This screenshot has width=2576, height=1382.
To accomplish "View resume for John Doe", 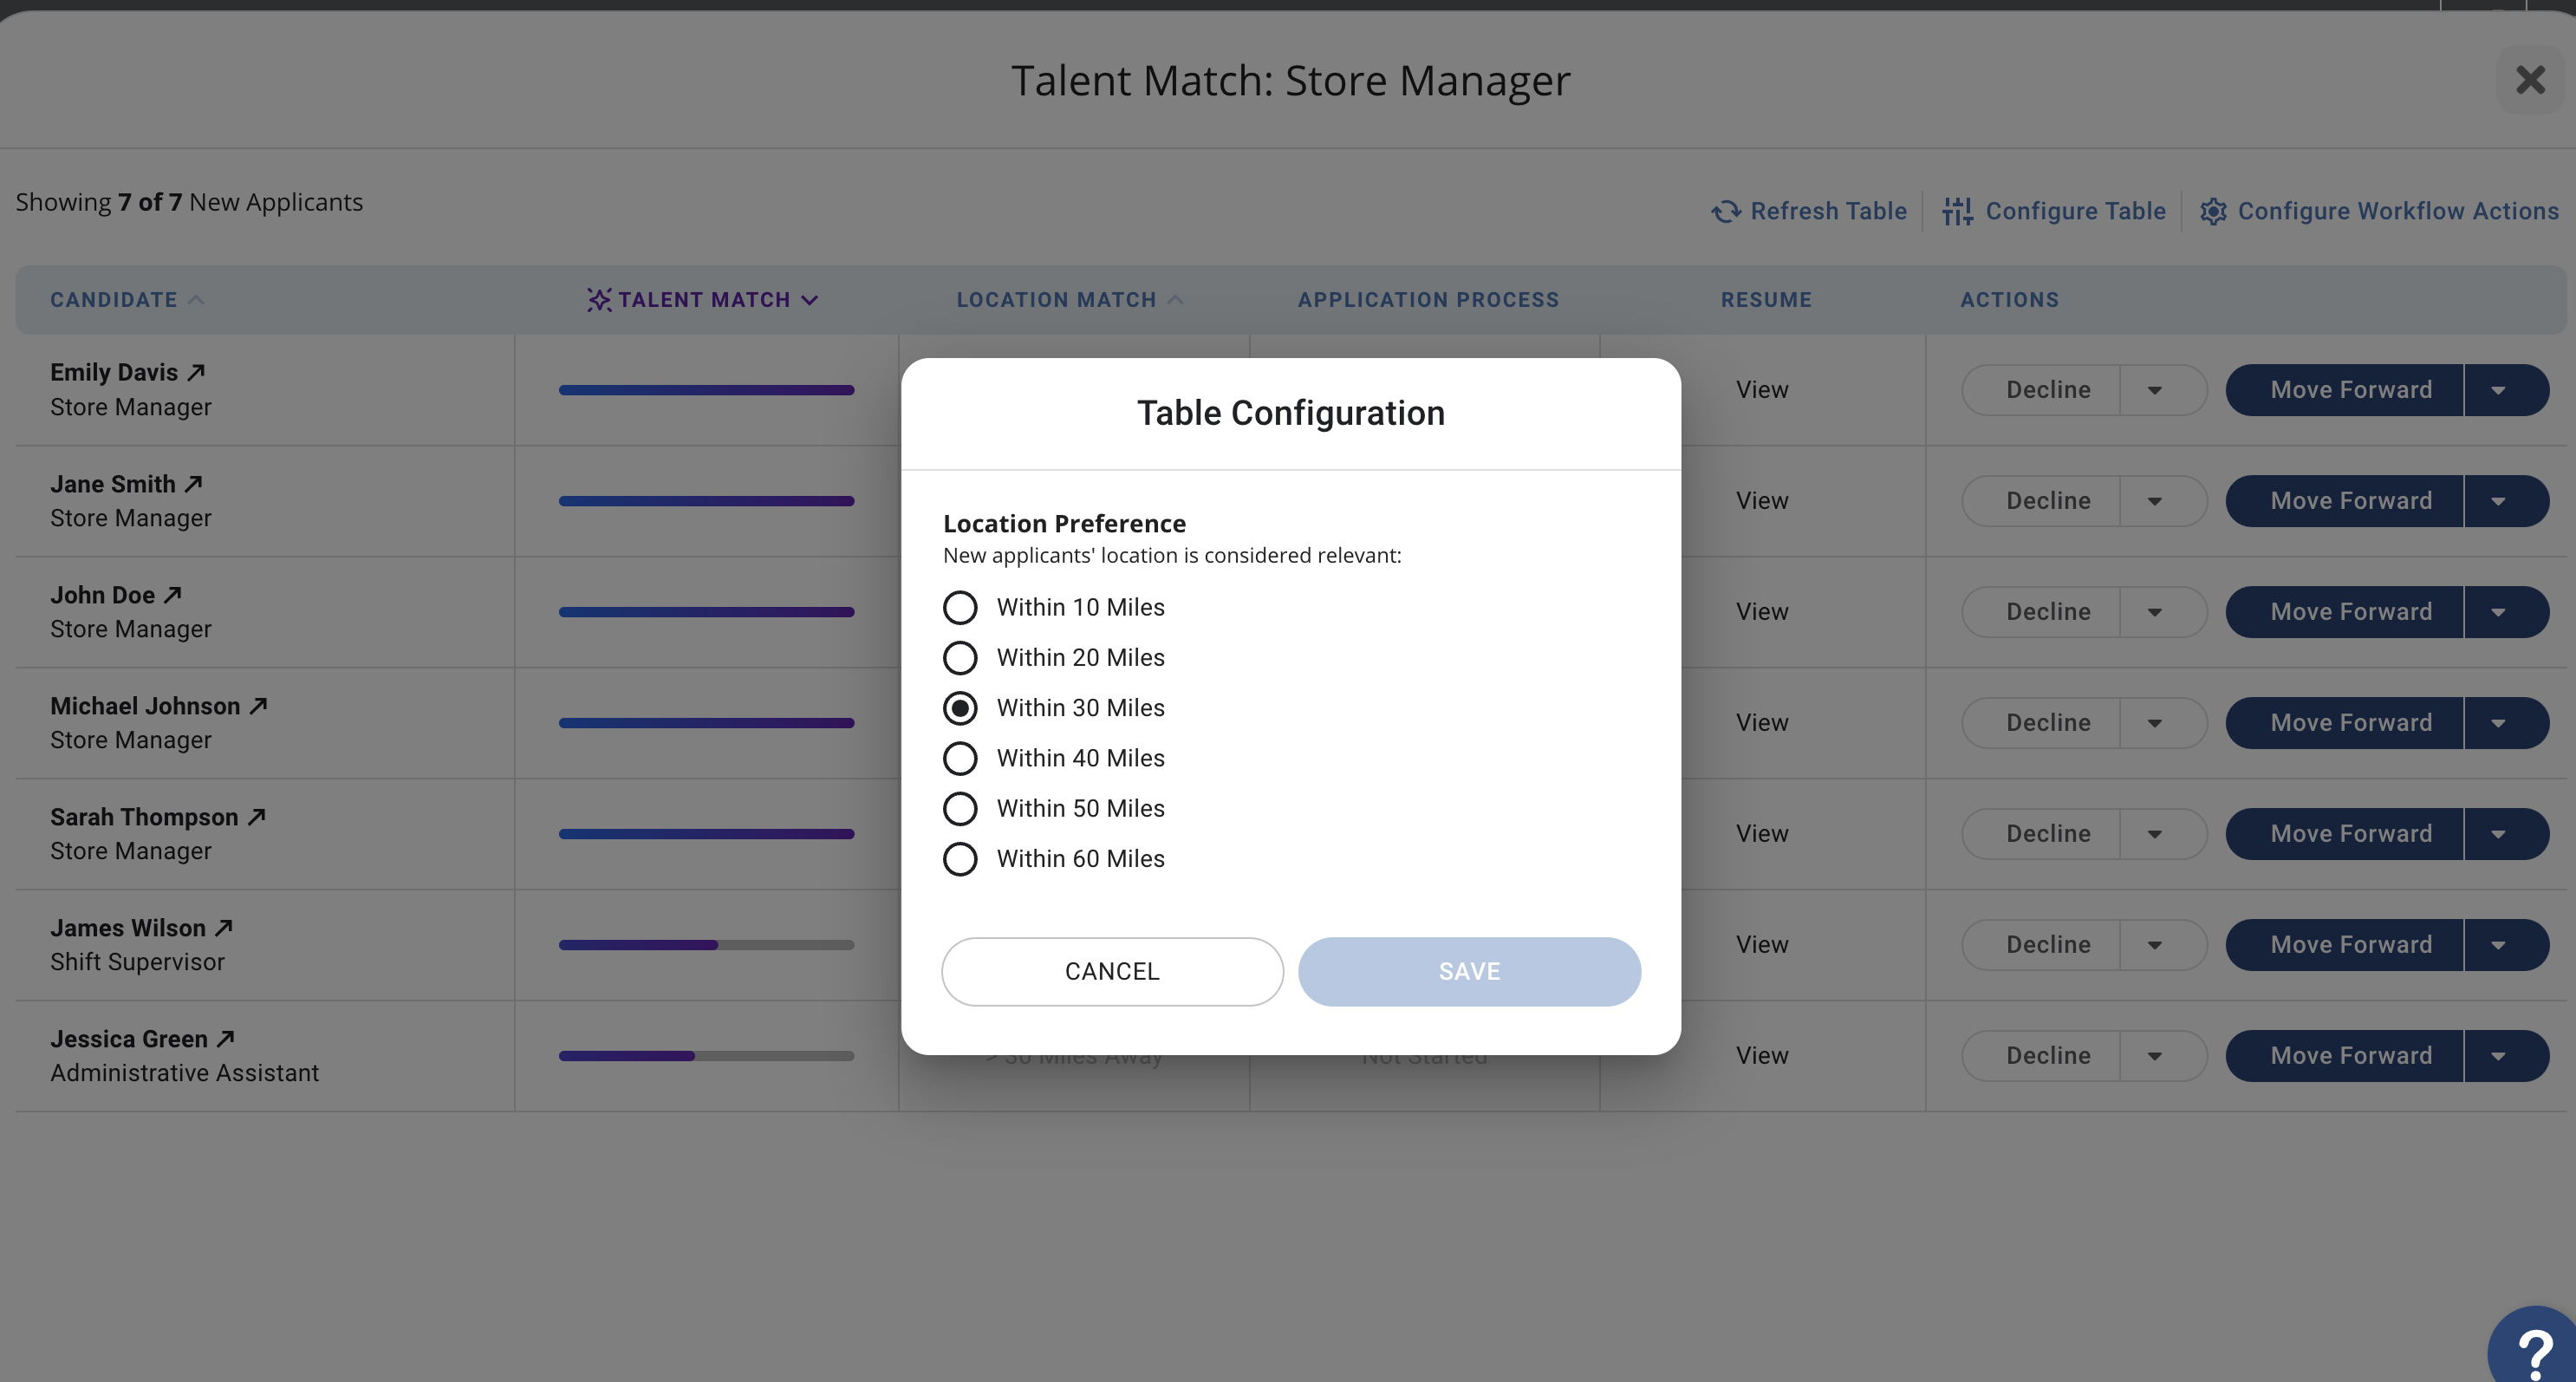I will 1762,612.
